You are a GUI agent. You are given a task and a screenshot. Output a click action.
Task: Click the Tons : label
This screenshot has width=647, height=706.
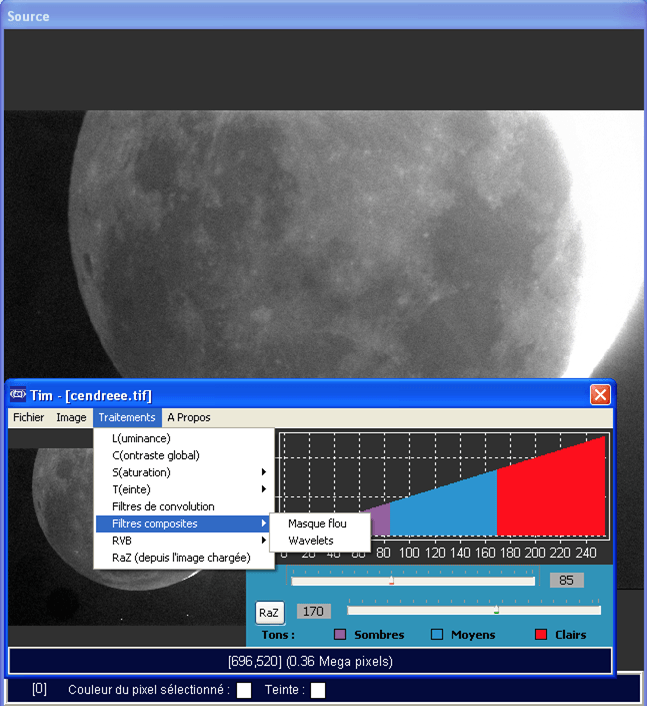pos(278,635)
